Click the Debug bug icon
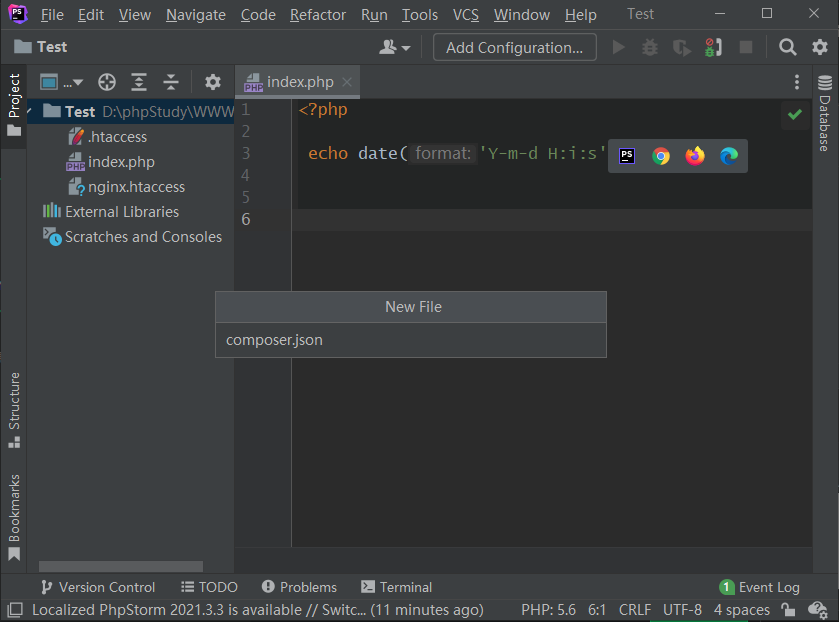The height and width of the screenshot is (622, 839). pyautogui.click(x=650, y=48)
